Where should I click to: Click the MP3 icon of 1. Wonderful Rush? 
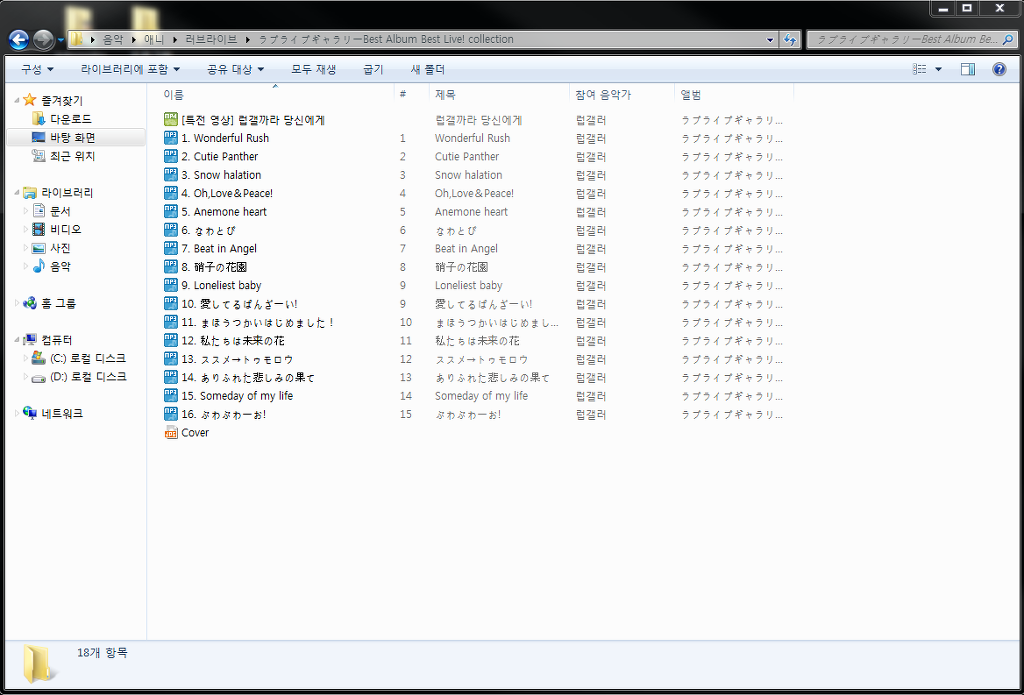point(170,137)
